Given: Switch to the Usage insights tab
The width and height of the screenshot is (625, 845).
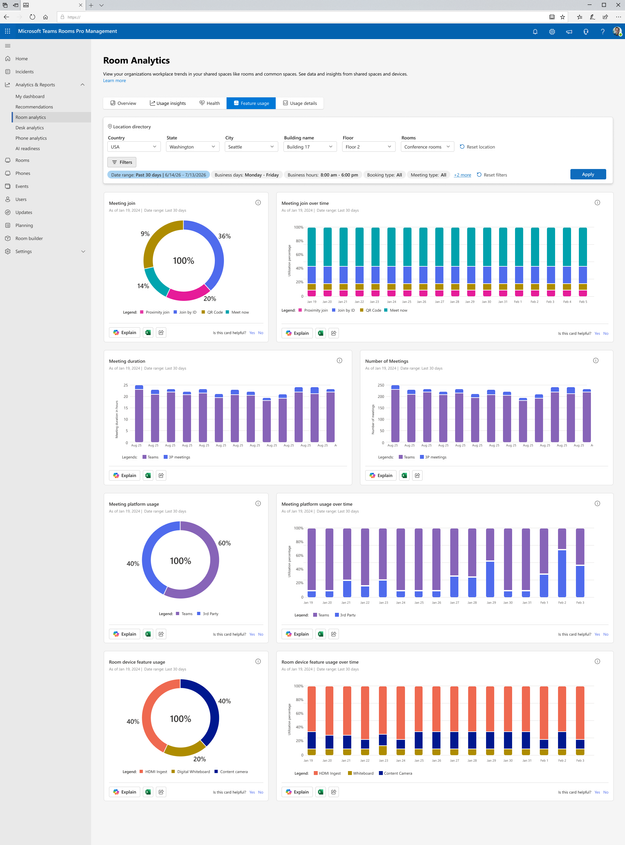Looking at the screenshot, I should pos(168,103).
